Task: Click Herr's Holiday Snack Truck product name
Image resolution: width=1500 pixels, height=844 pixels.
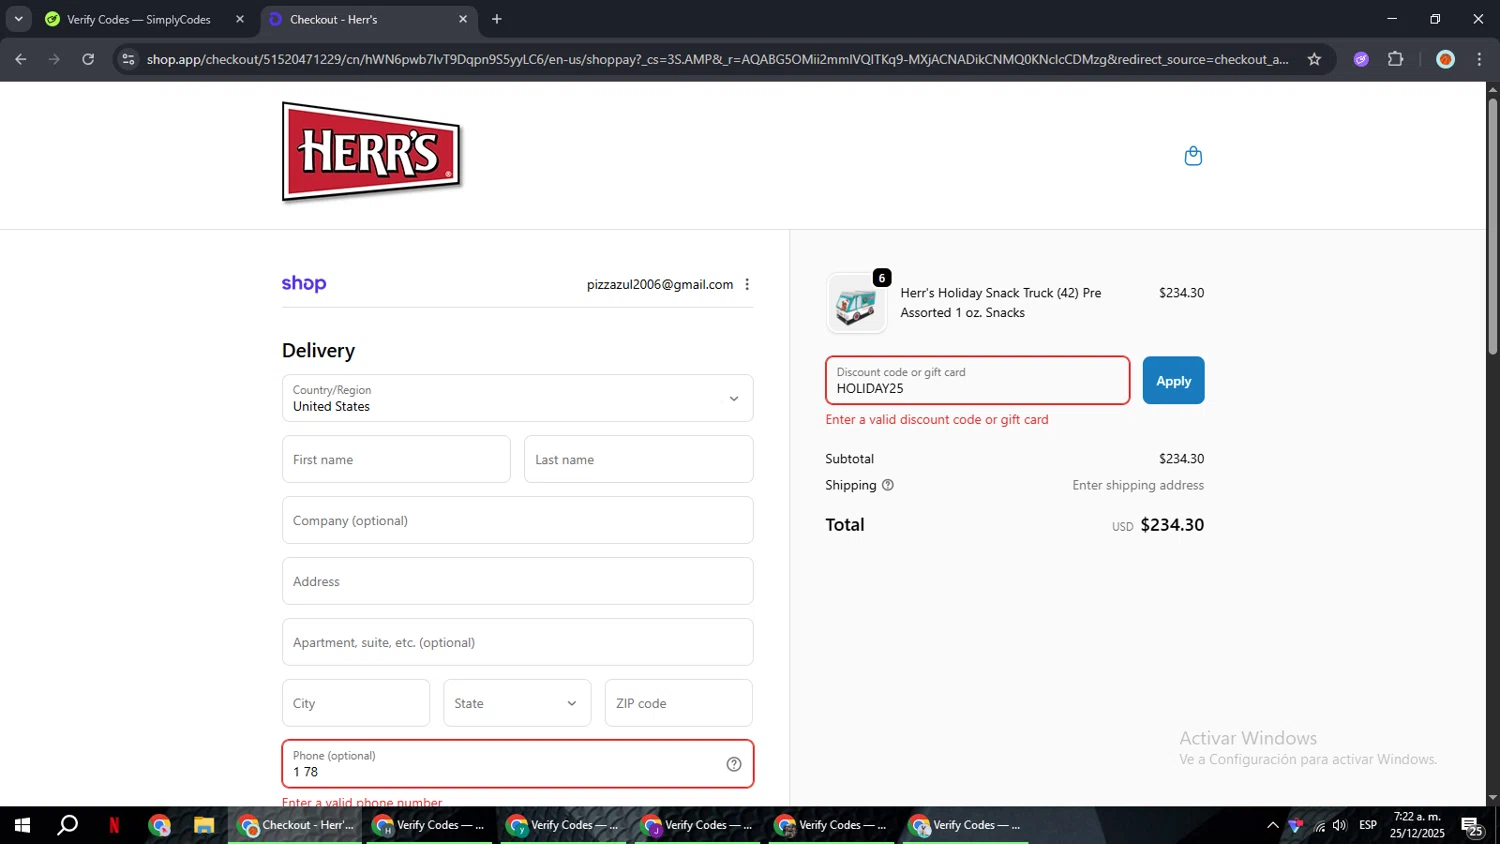Action: tap(1000, 303)
